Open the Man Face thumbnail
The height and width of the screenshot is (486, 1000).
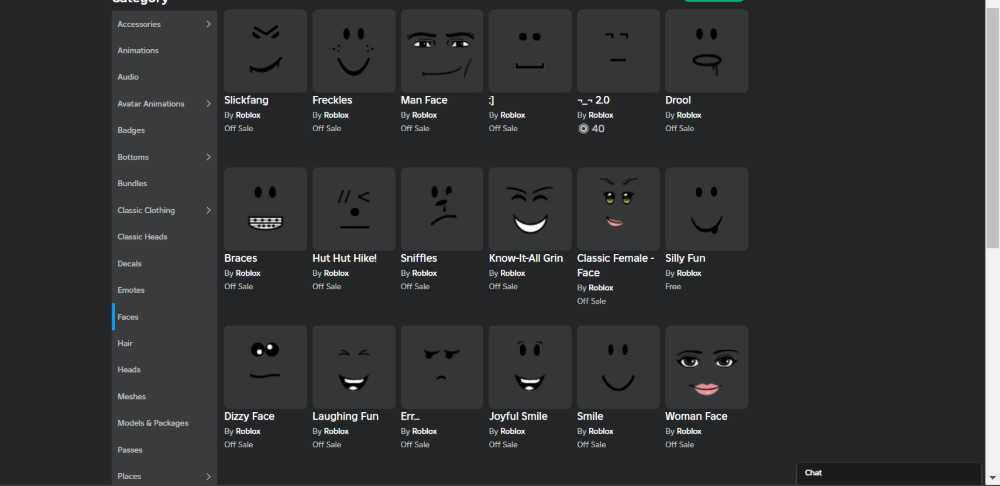click(442, 50)
